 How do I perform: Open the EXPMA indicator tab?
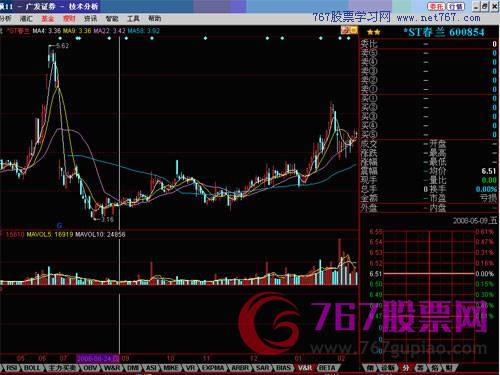(x=213, y=368)
